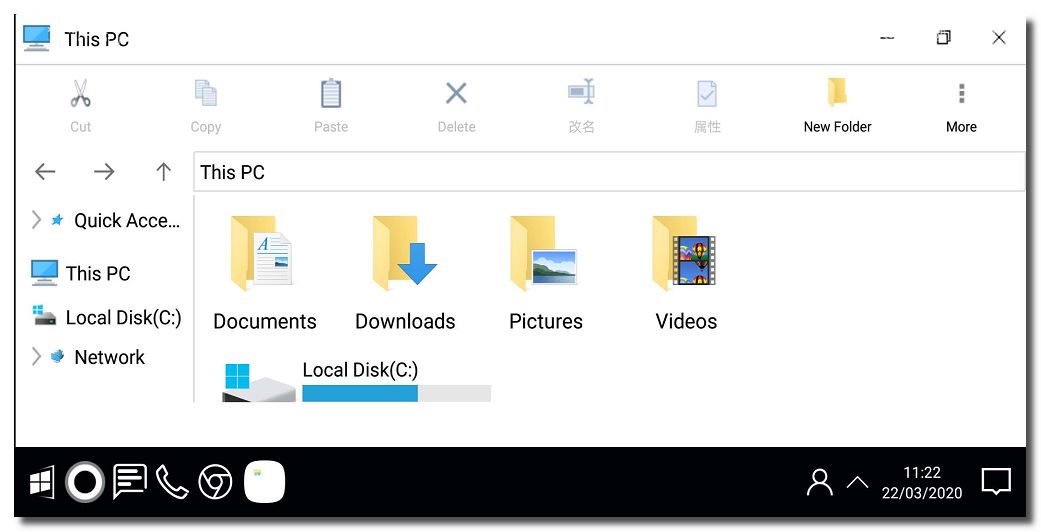This screenshot has width=1041, height=532.
Task: Select the Downloads folder
Action: 405,273
